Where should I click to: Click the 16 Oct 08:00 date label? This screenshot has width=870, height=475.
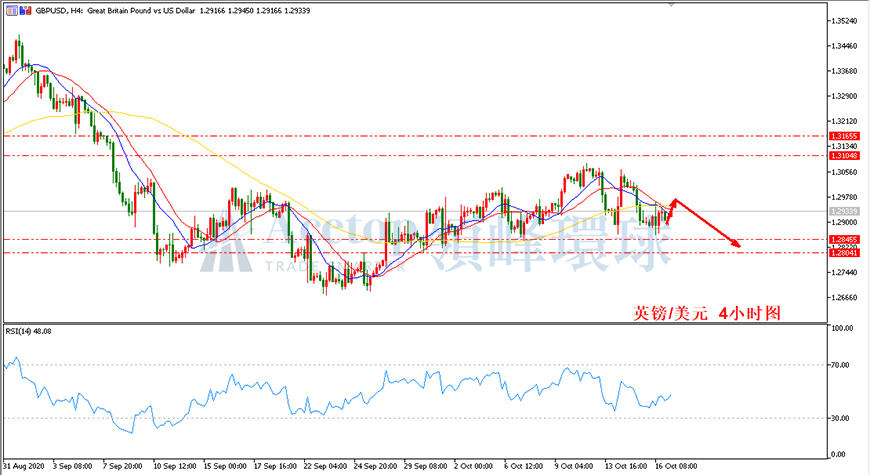(676, 466)
